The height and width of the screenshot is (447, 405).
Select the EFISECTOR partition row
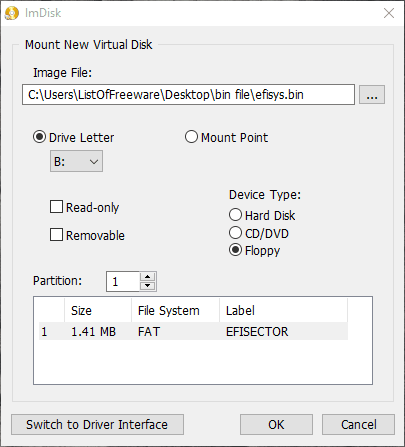(193, 332)
